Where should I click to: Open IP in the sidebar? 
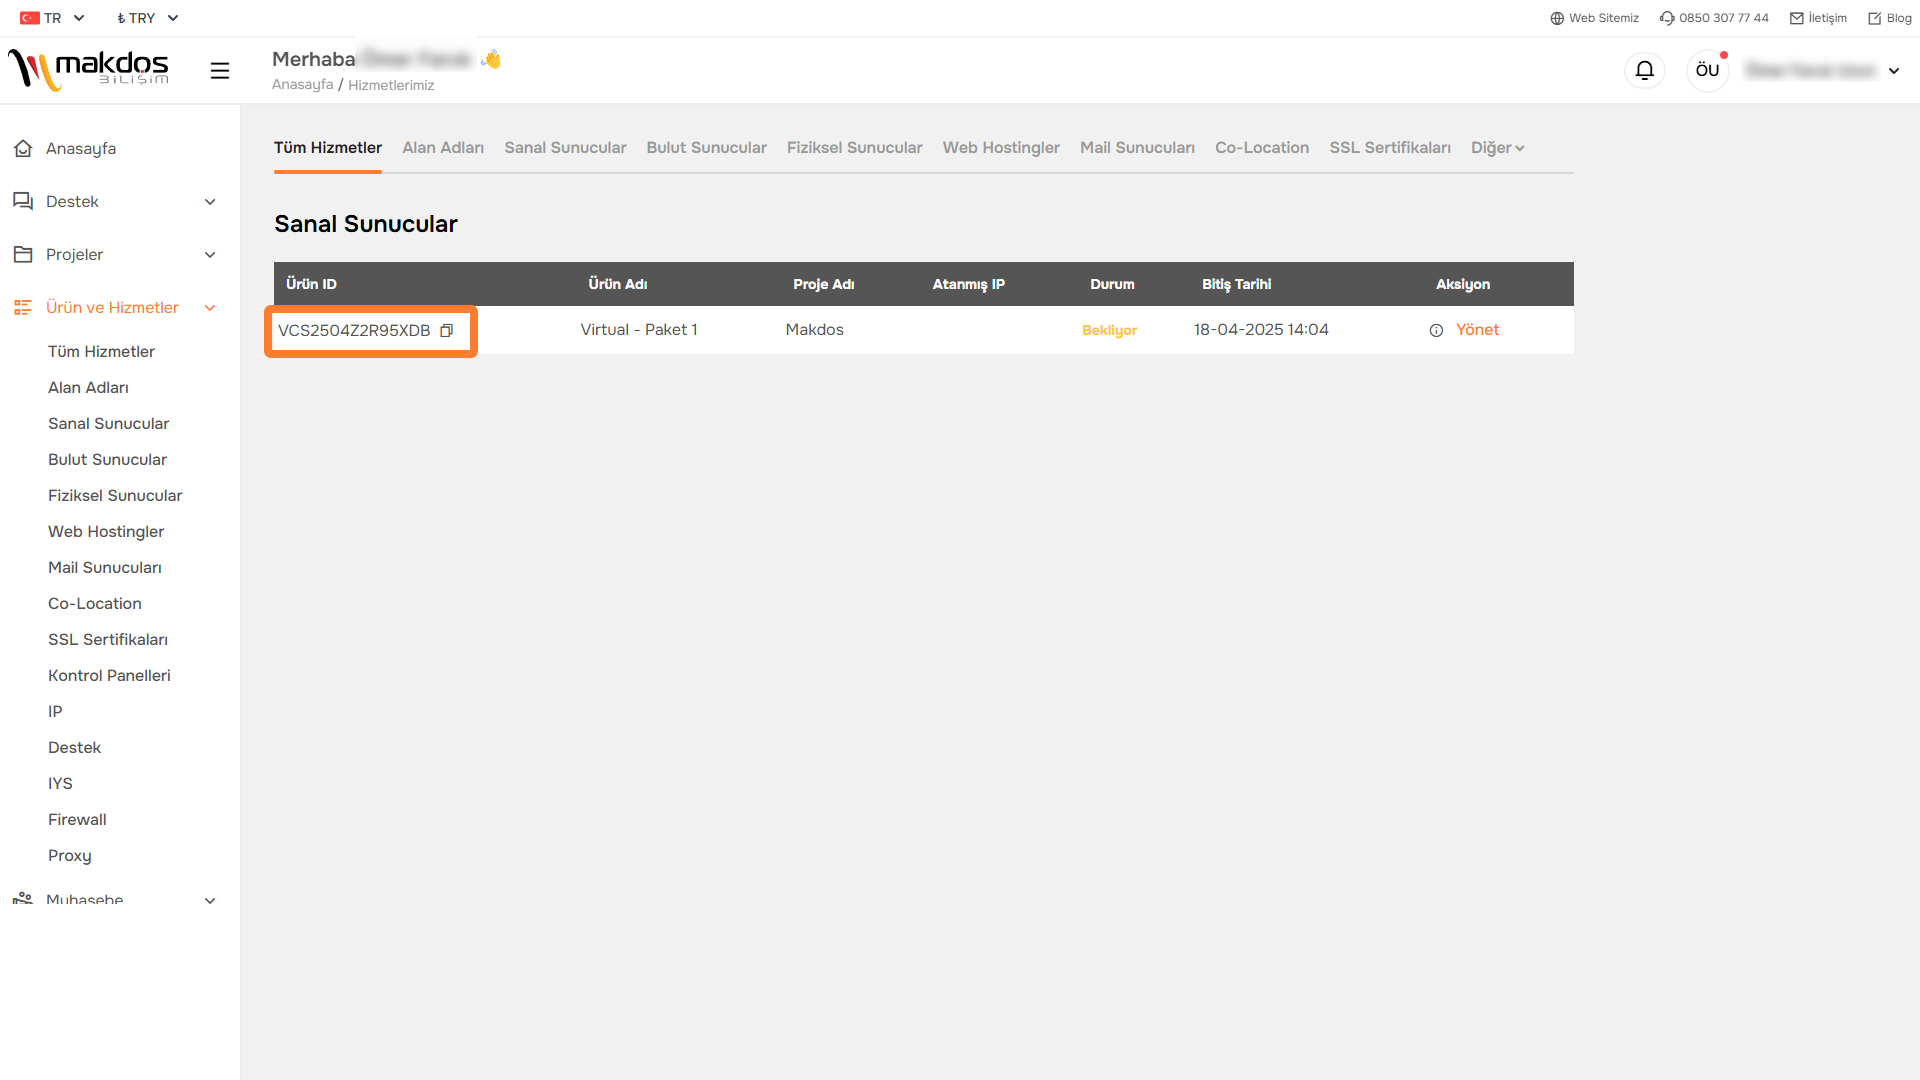(x=55, y=712)
